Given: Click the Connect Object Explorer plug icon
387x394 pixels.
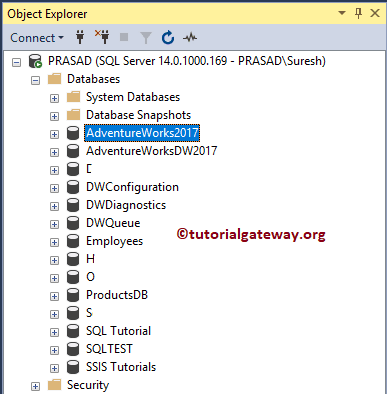Looking at the screenshot, I should pos(80,37).
